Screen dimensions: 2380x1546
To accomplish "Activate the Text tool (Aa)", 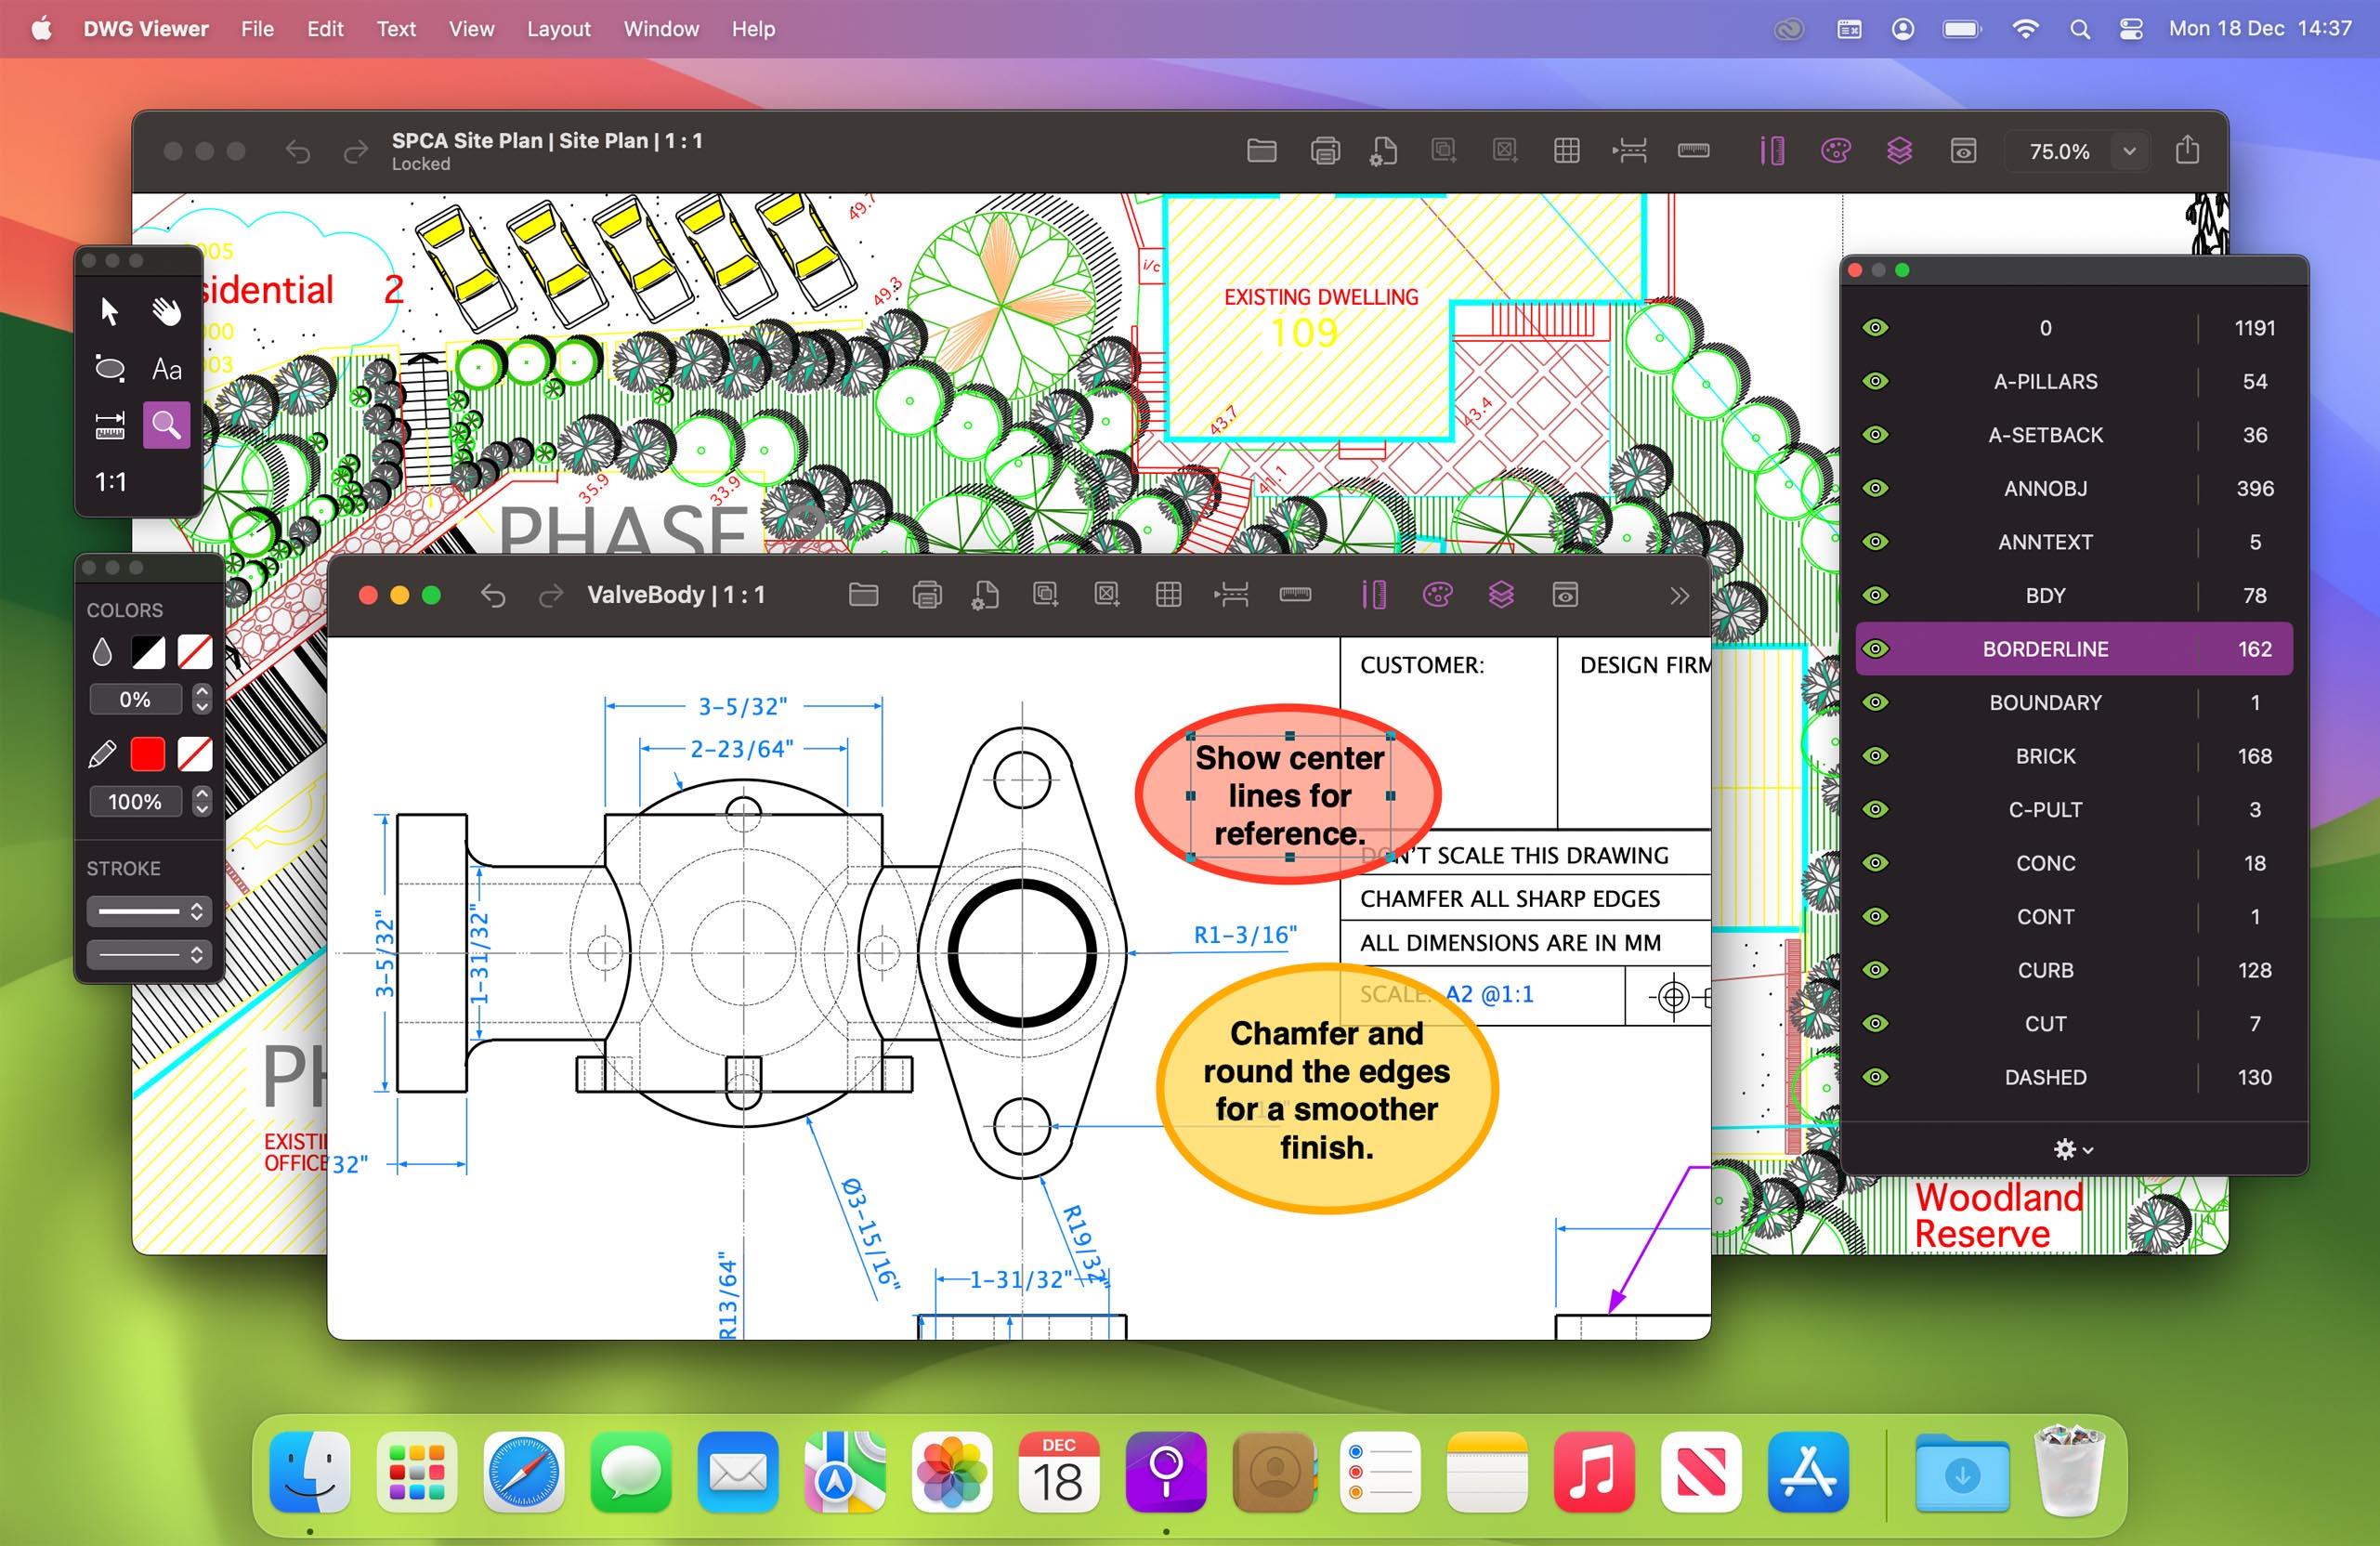I will [165, 369].
